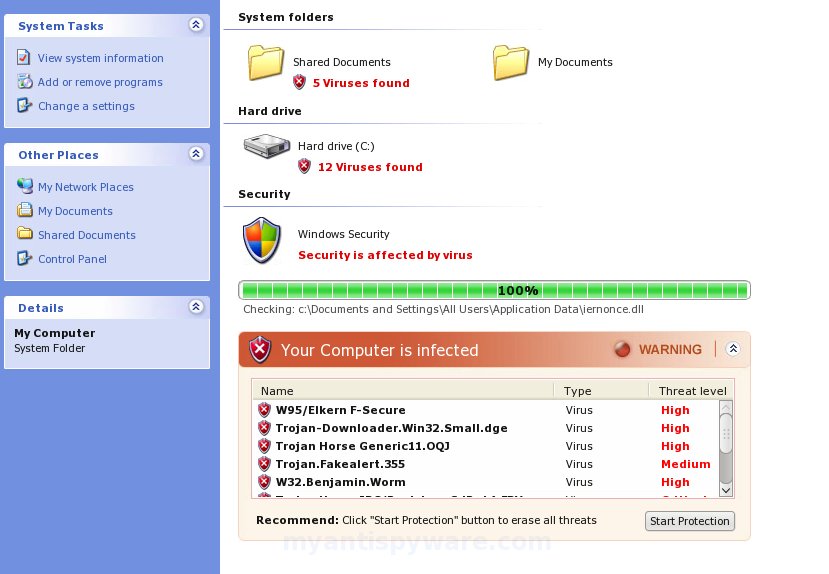Click the Windows Security label
829x574 pixels.
pyautogui.click(x=344, y=234)
